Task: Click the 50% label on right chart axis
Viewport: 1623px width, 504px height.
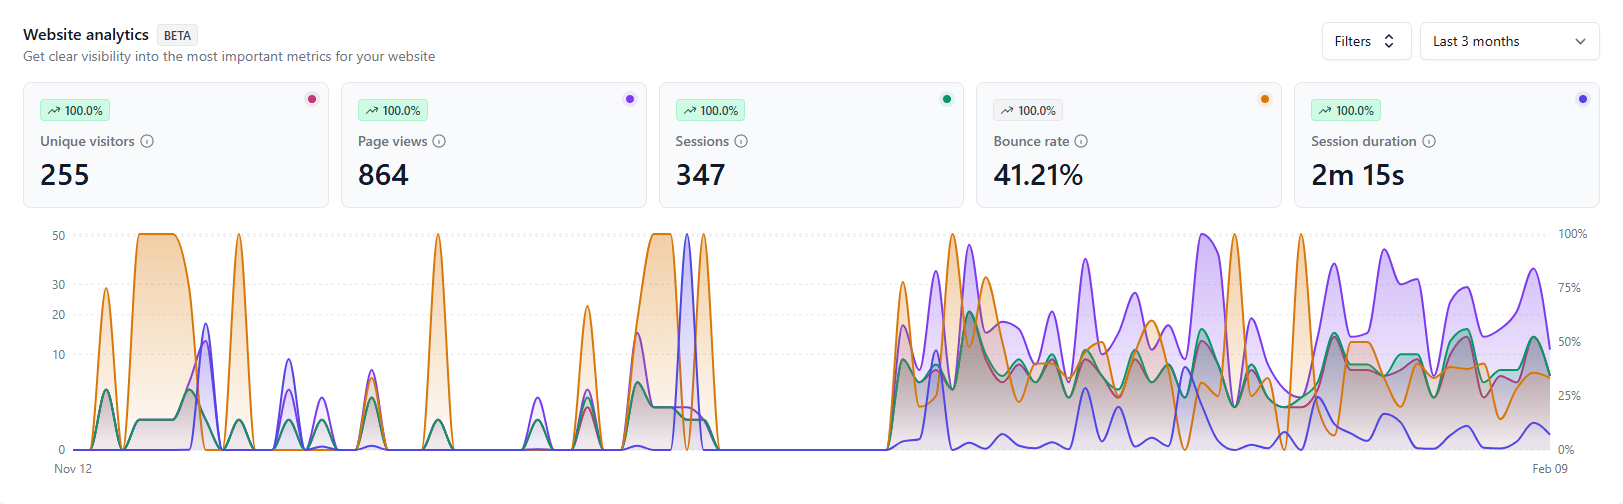Action: [1570, 342]
